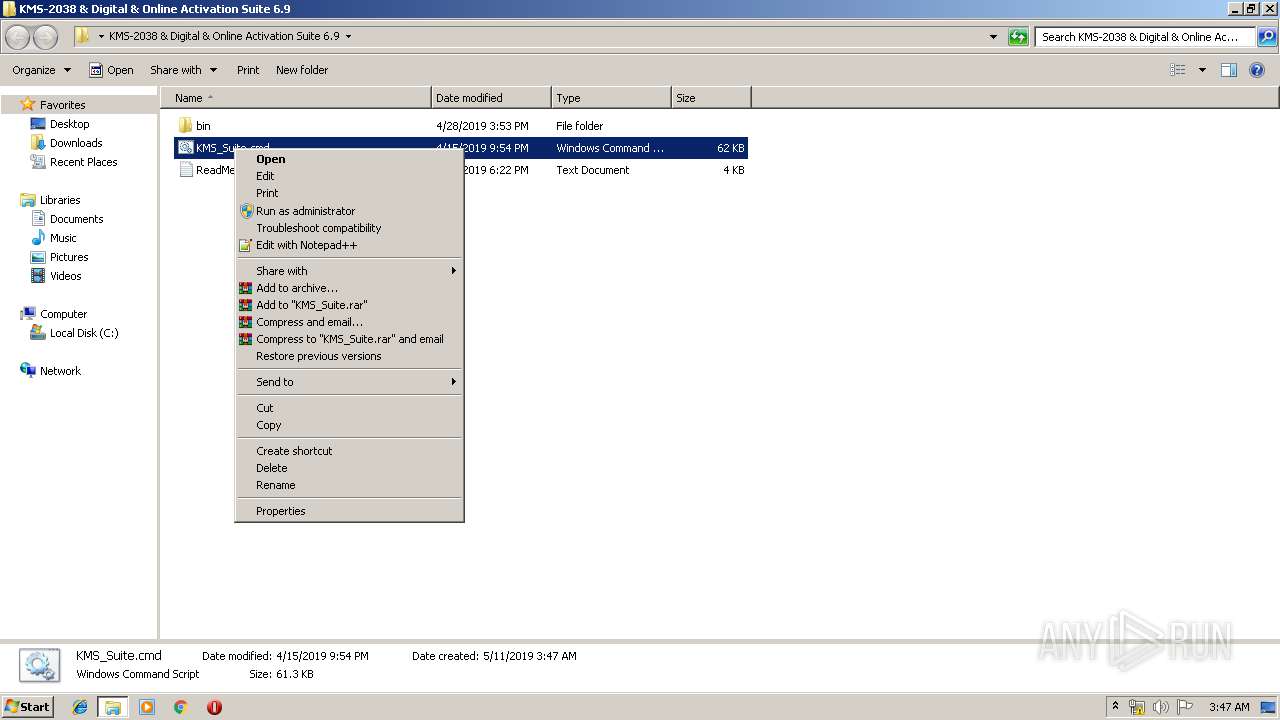
Task: Open Desktop under Favorites
Action: 69,124
